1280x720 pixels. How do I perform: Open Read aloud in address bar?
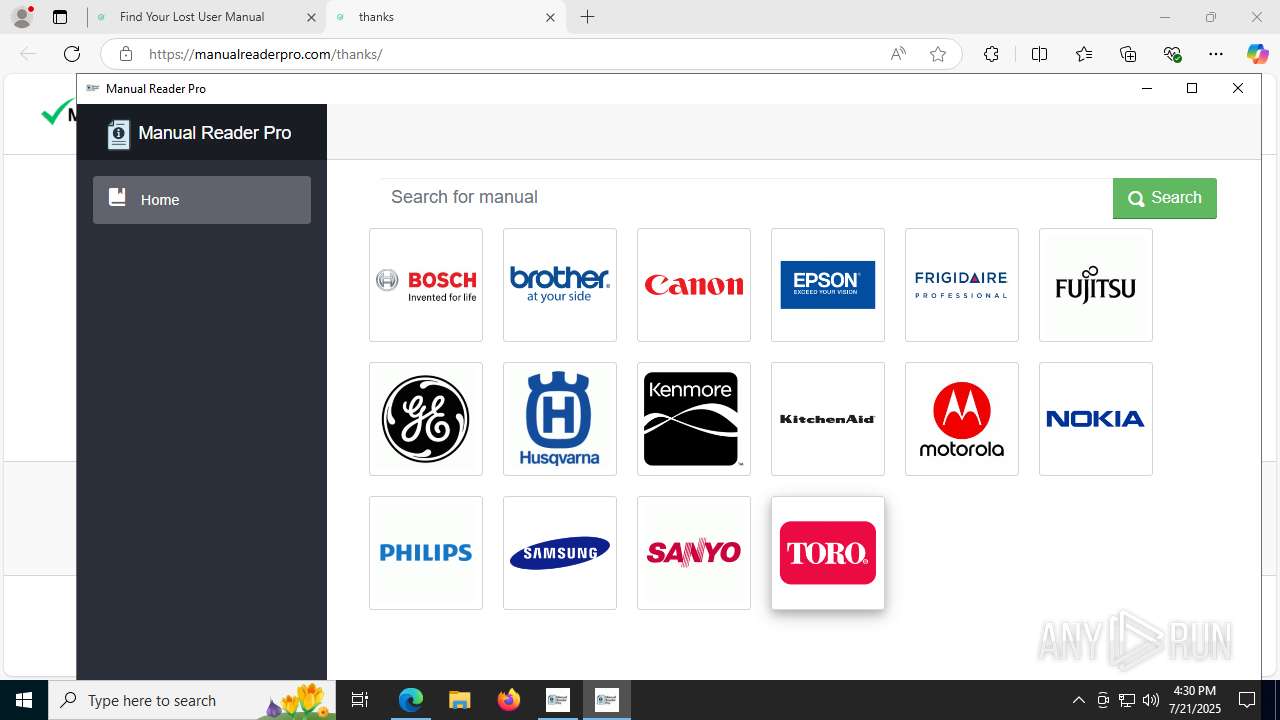point(898,54)
